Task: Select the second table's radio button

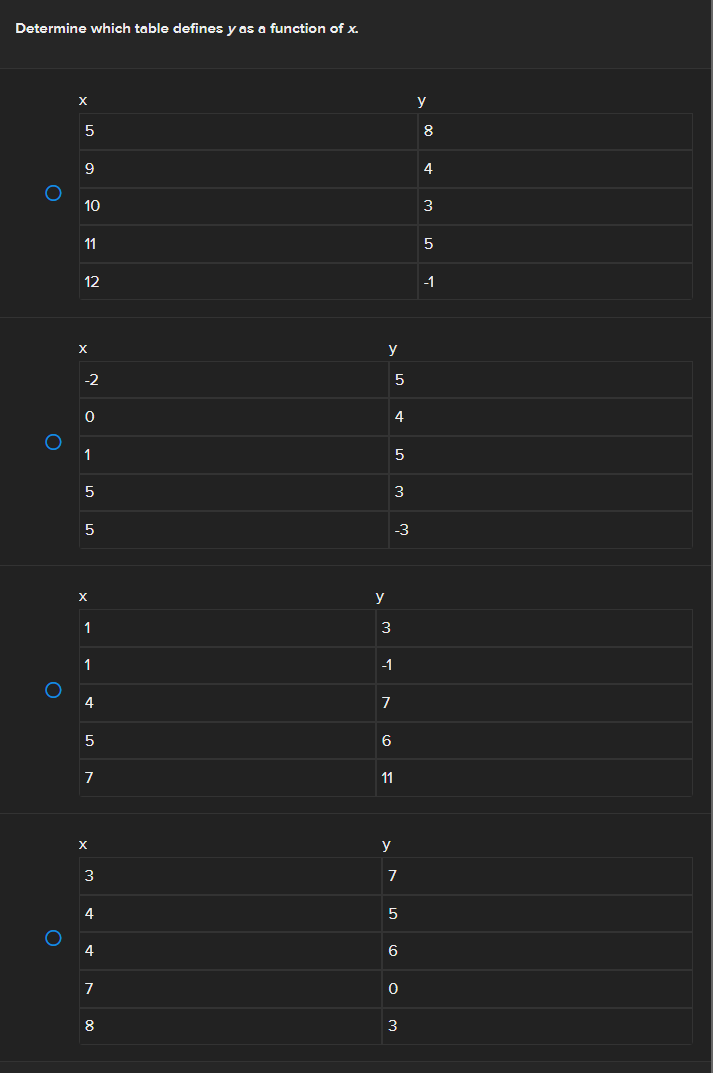Action: [52, 440]
